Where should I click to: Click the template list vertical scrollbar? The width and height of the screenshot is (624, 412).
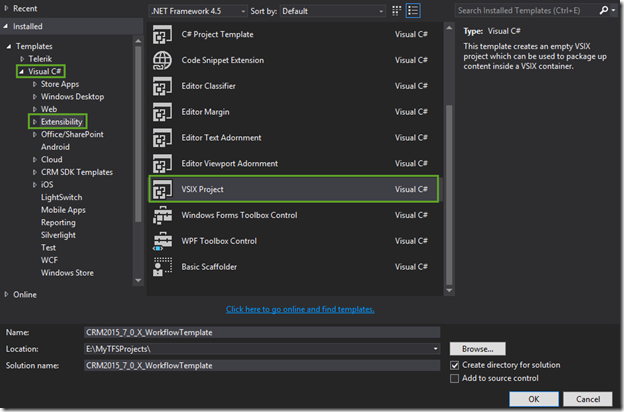[449, 195]
